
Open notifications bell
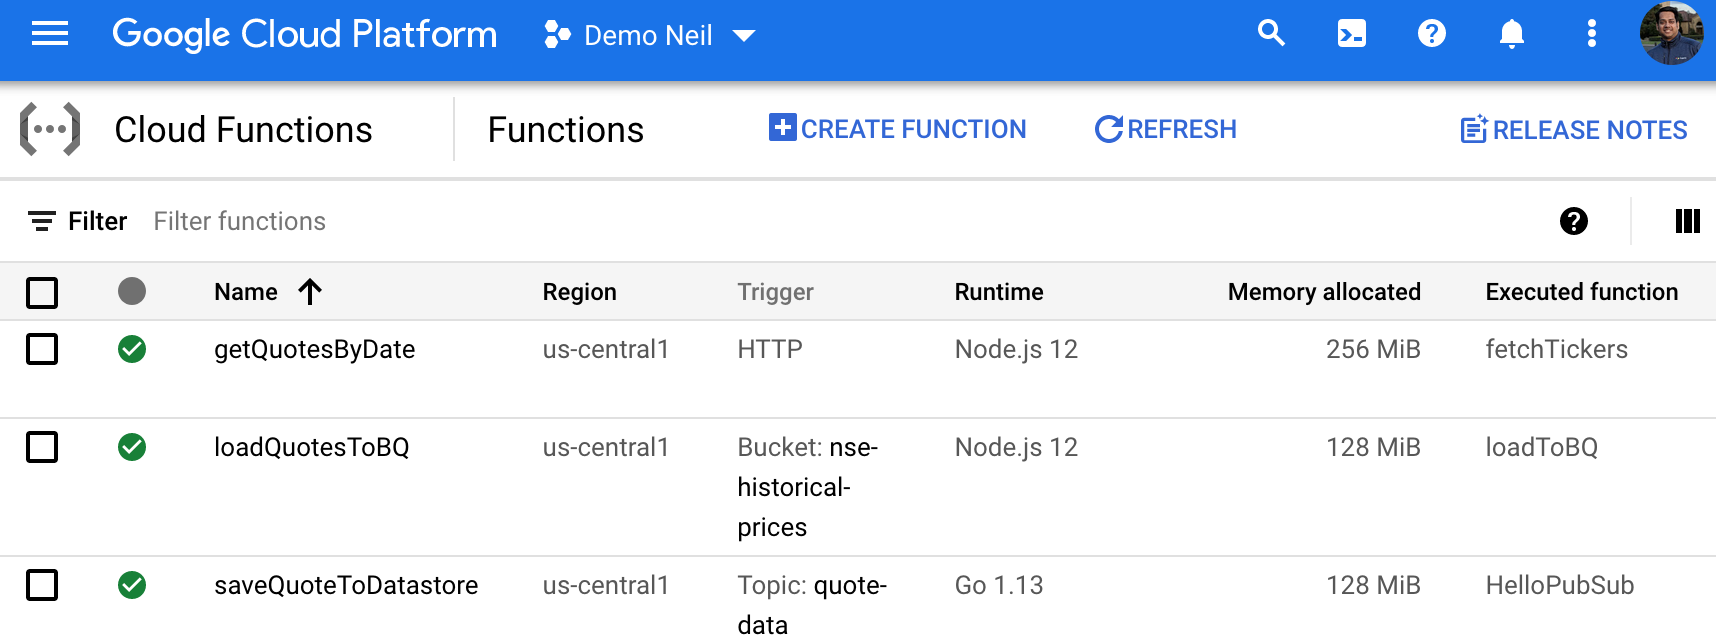1511,34
